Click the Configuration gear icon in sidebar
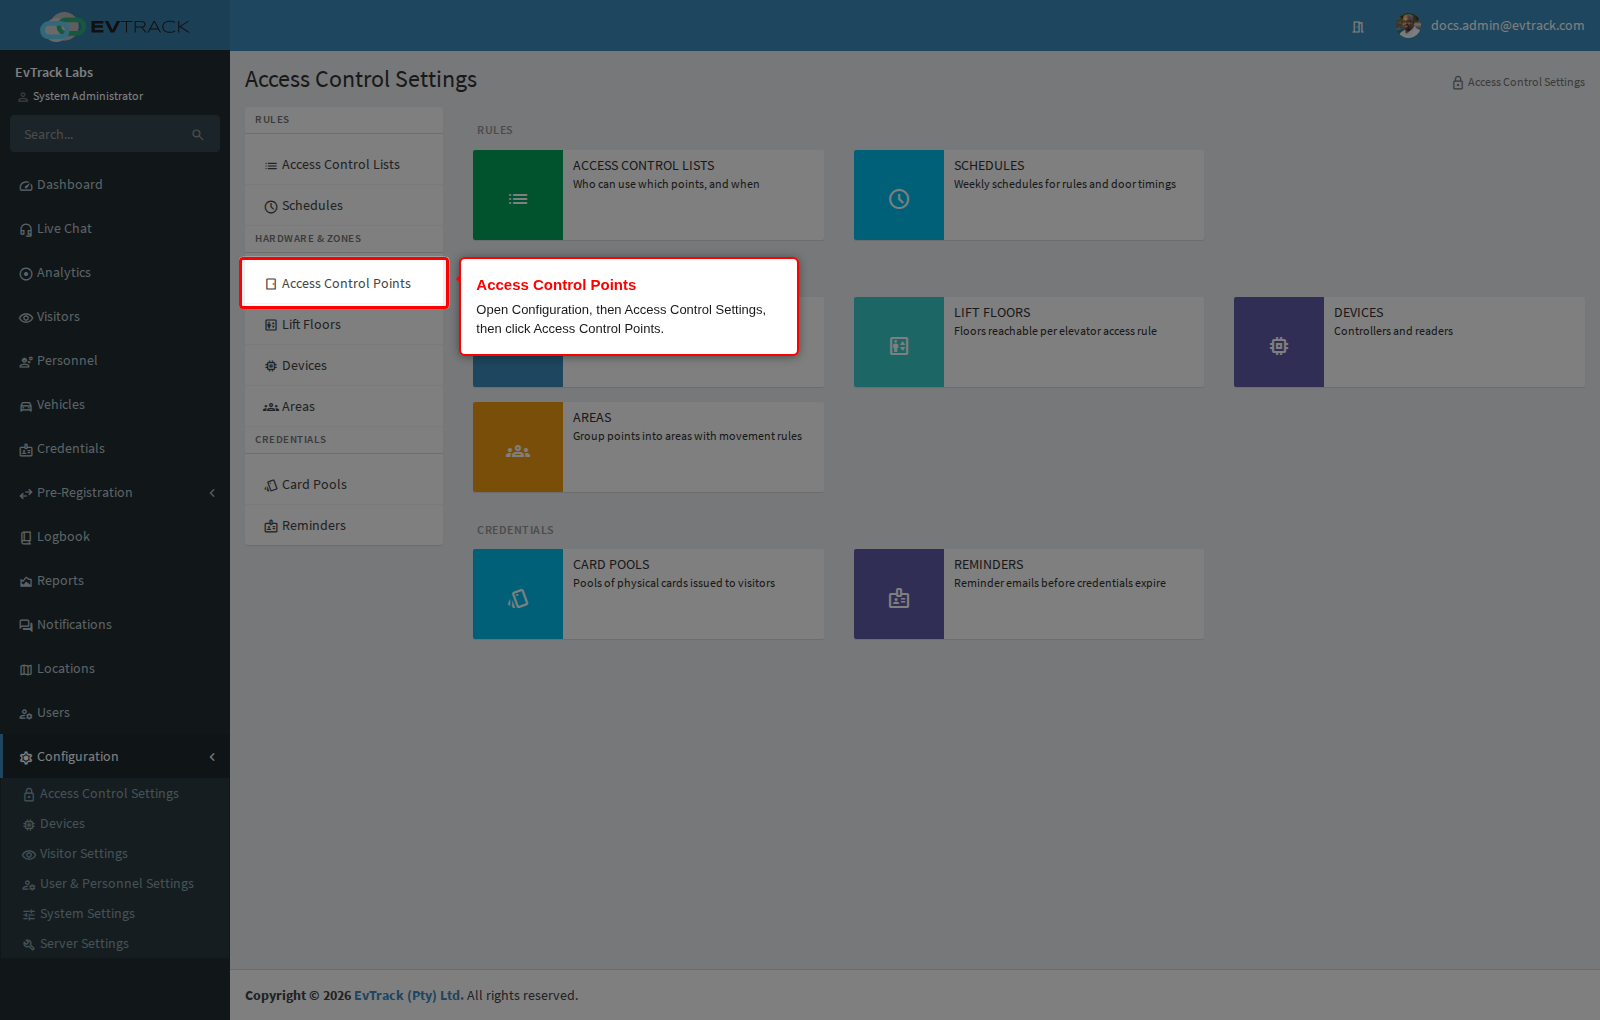 [26, 758]
